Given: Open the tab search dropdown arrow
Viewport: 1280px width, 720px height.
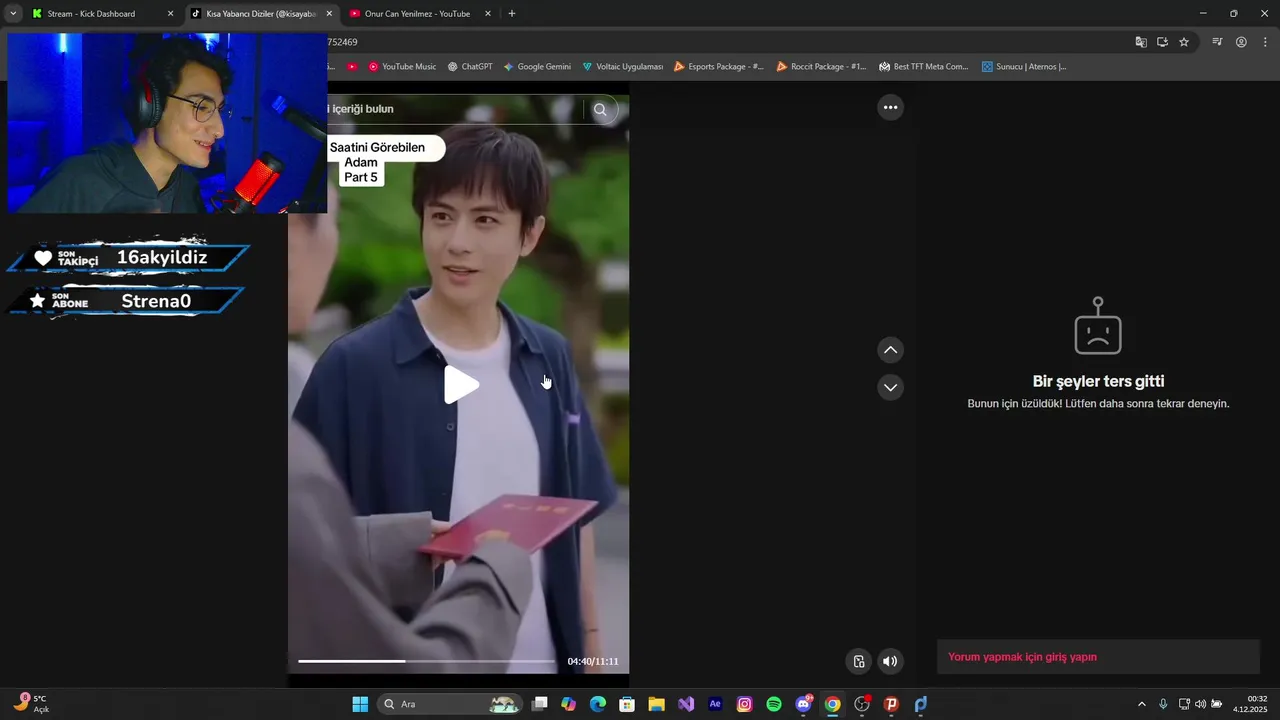Looking at the screenshot, I should pyautogui.click(x=13, y=14).
